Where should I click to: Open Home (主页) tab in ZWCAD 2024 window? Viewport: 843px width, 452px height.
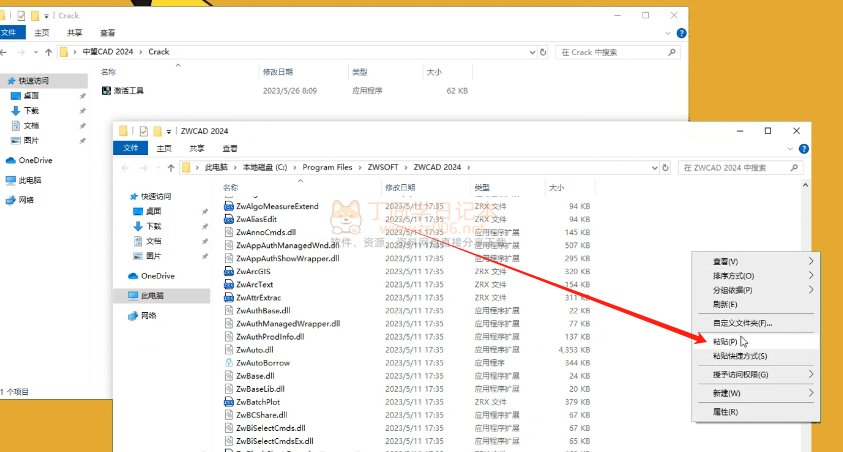[164, 148]
